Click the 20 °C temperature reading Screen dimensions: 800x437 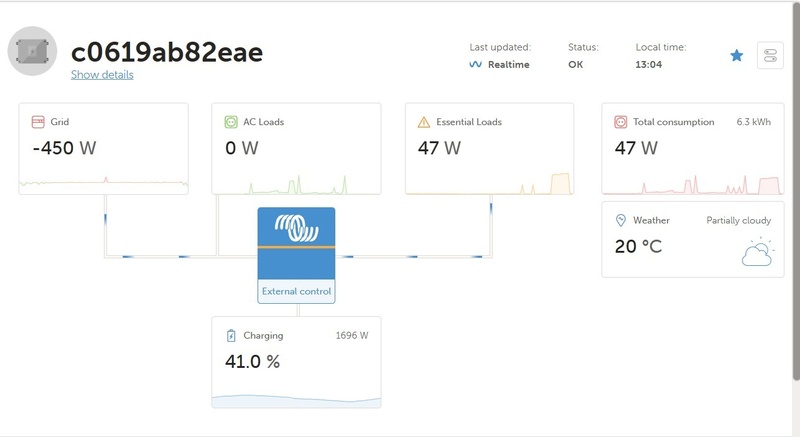(638, 246)
